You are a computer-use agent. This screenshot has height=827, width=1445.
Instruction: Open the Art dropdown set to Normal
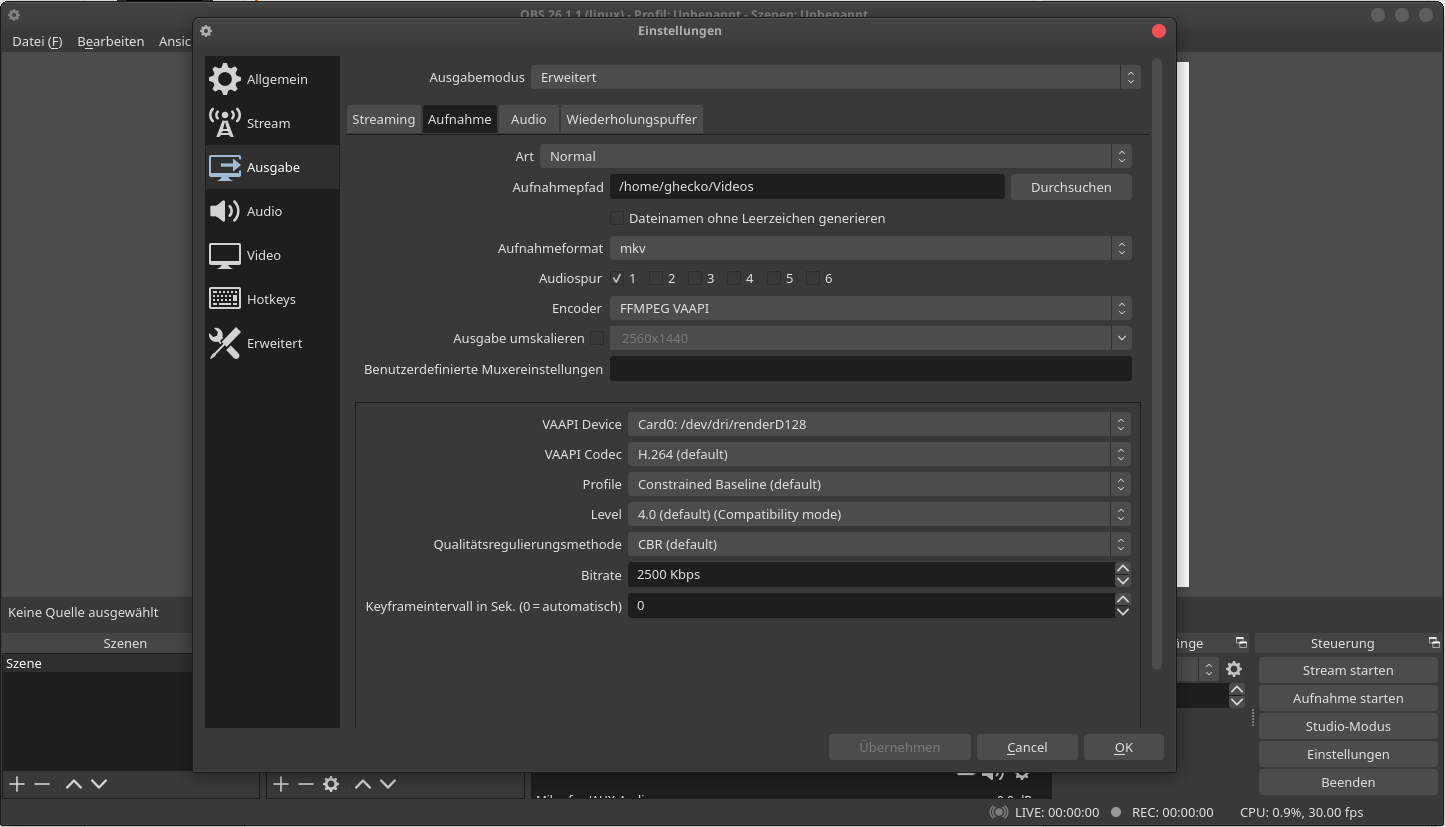[x=836, y=156]
